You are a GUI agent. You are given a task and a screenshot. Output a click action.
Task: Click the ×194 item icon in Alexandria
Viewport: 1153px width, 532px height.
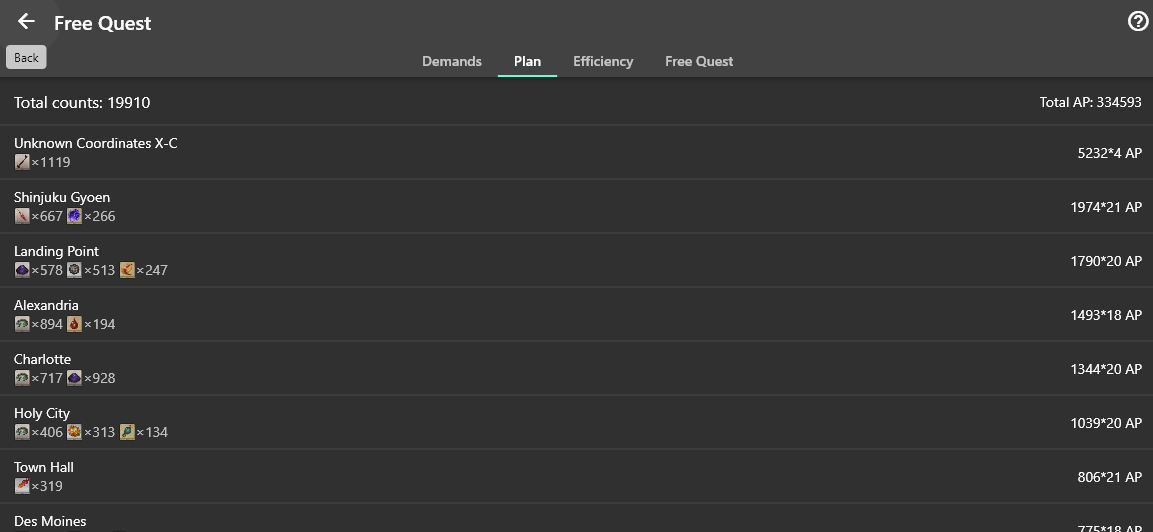tap(74, 324)
